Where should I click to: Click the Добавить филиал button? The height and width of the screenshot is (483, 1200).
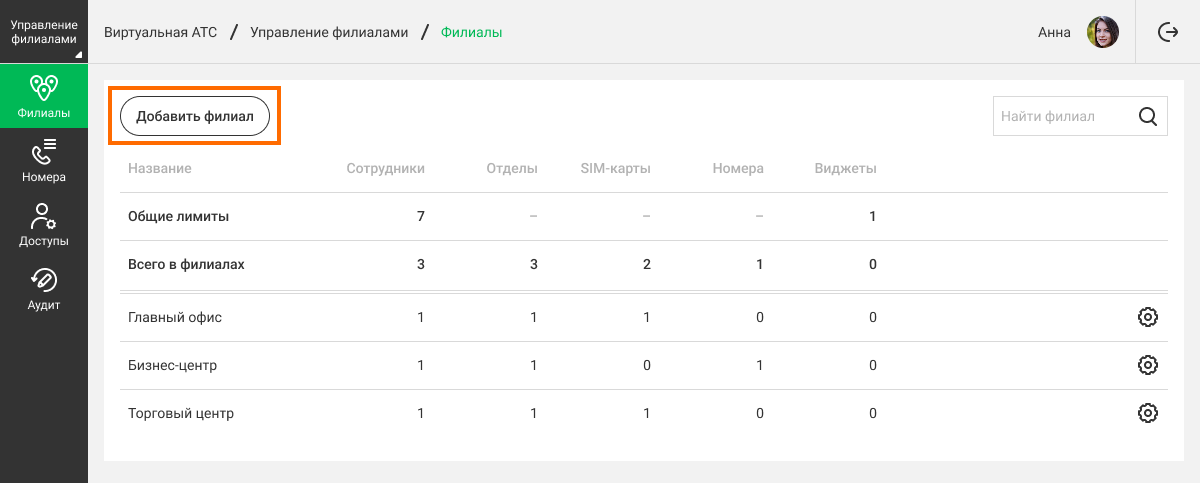click(195, 116)
